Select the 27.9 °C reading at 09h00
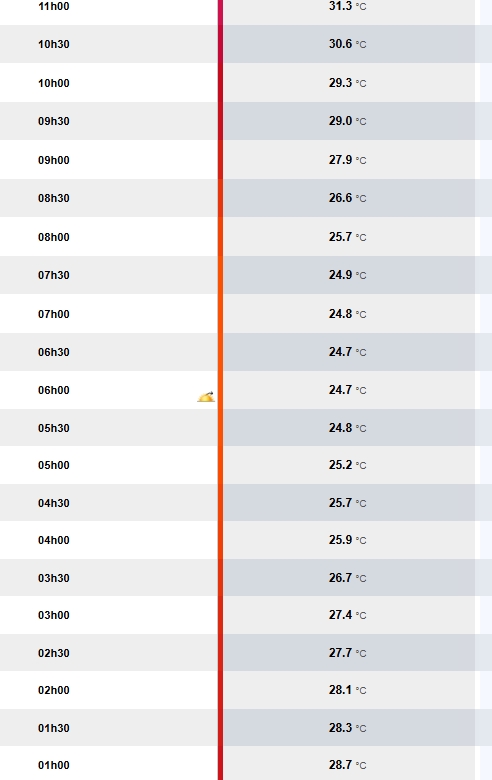The image size is (492, 780). click(347, 160)
